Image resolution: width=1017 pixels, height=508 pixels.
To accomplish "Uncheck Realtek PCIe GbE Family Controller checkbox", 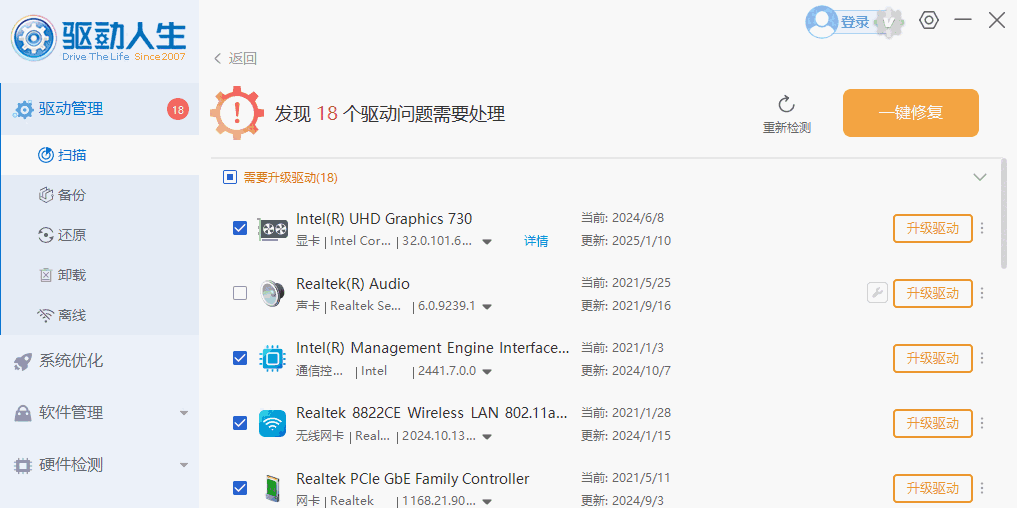I will [x=240, y=488].
